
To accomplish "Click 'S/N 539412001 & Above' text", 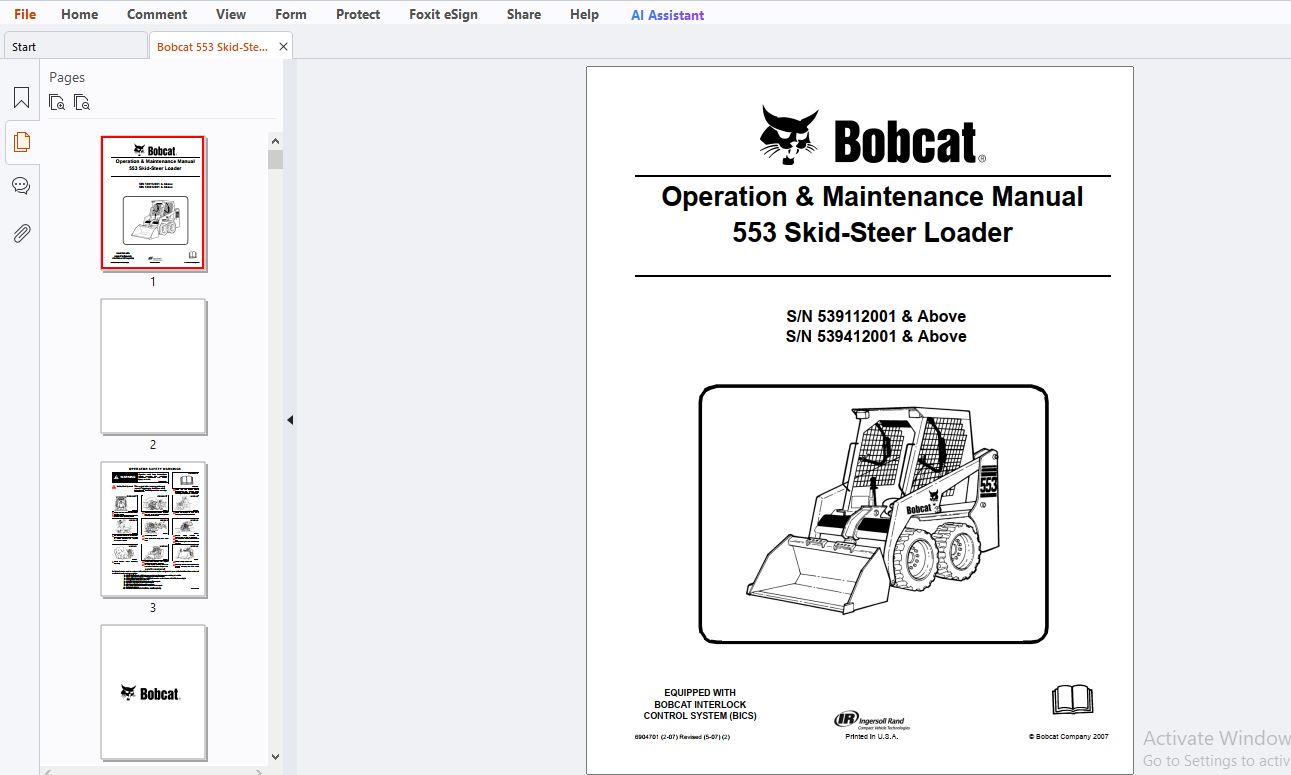I will pos(876,336).
